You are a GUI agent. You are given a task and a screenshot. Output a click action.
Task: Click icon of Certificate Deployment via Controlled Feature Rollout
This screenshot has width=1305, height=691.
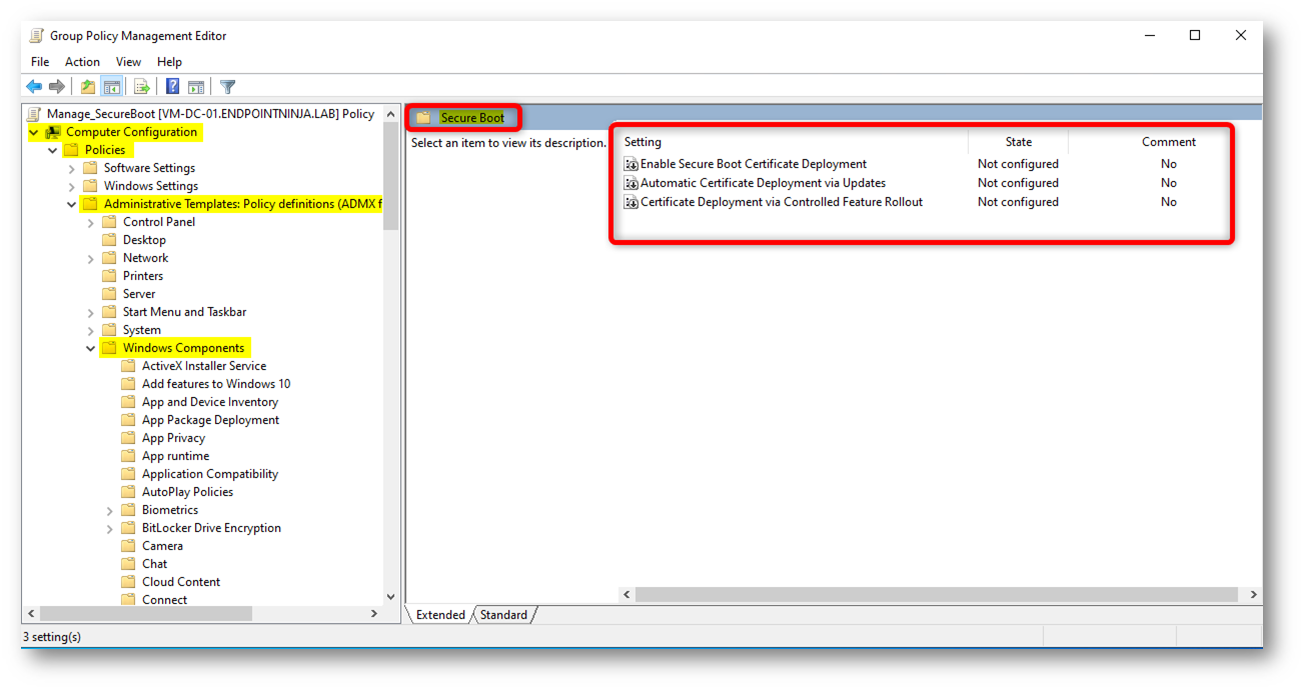point(631,202)
